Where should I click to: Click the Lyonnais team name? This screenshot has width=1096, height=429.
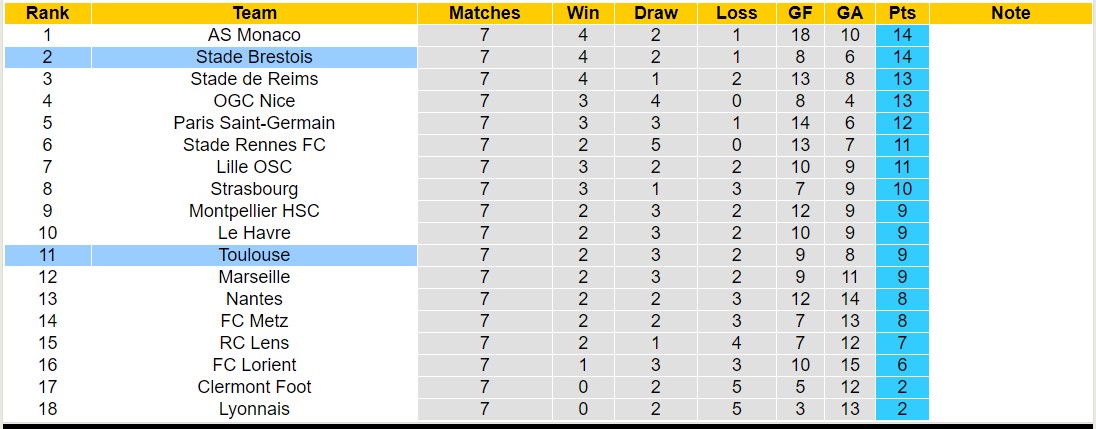pyautogui.click(x=254, y=409)
